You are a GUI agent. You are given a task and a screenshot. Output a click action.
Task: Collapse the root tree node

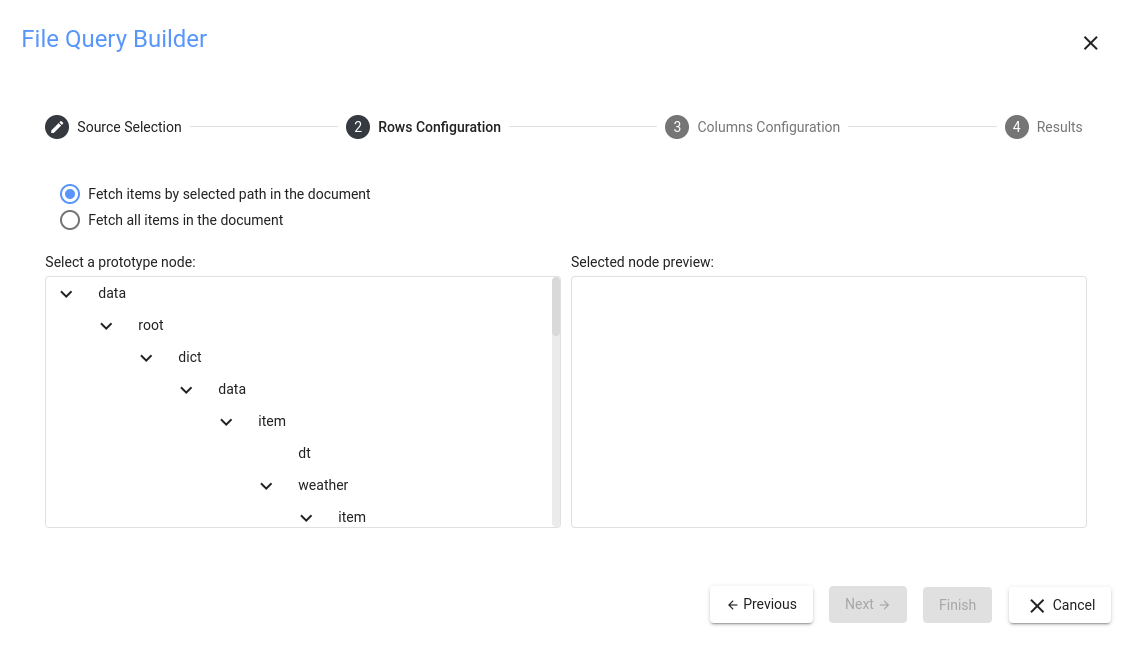pos(107,326)
